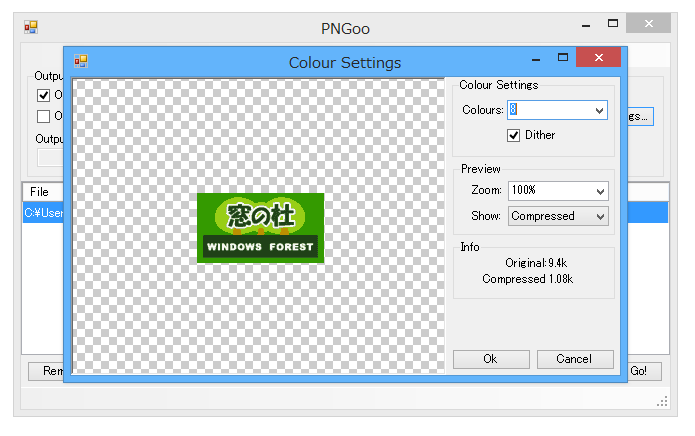Click the output path field in PNGoo window
This screenshot has width=695, height=436.
(50, 158)
